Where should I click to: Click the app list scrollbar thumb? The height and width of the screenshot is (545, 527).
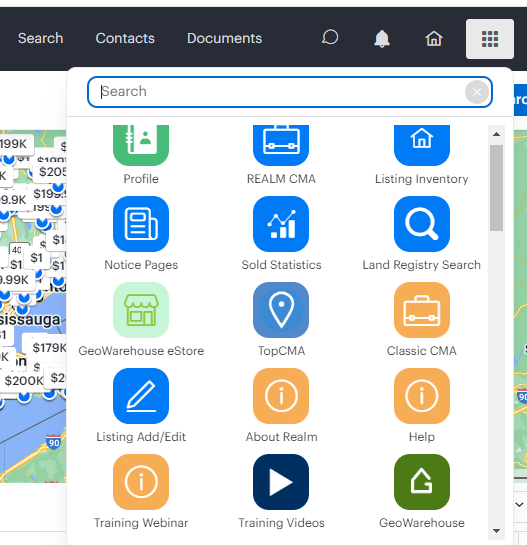[496, 188]
